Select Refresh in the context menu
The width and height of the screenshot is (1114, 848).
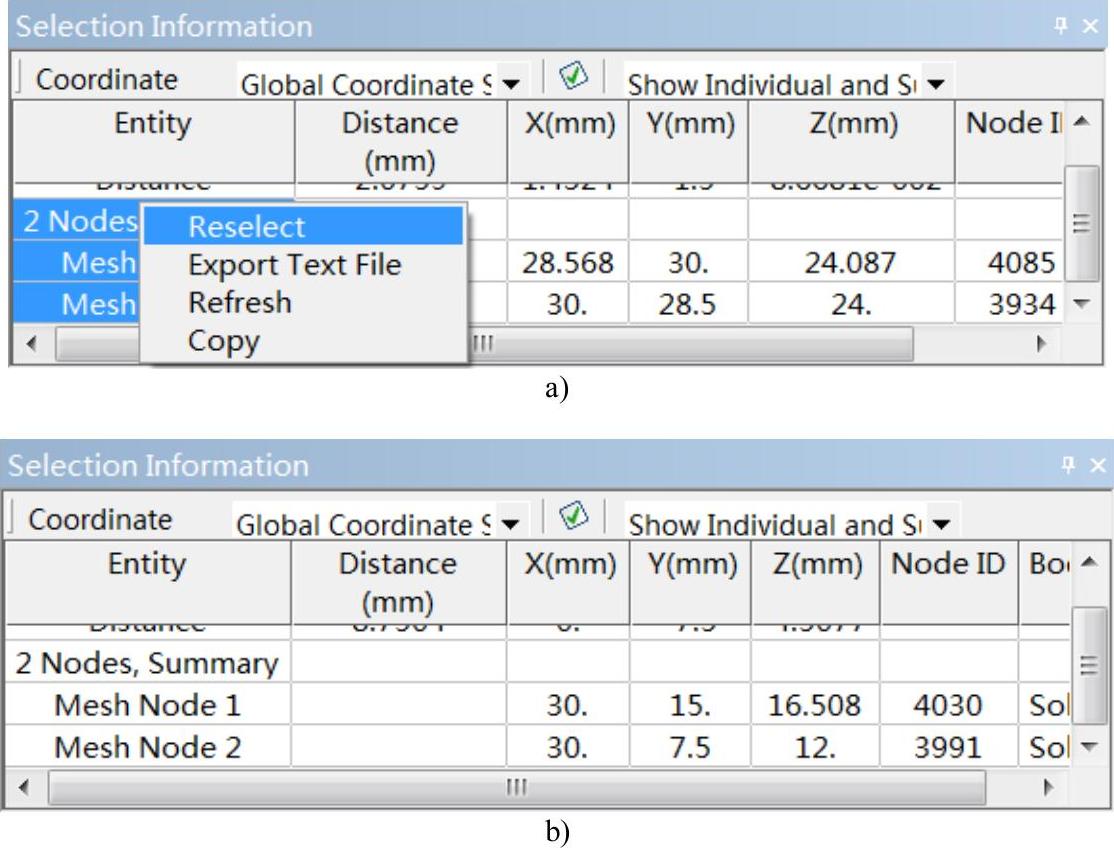(x=240, y=302)
